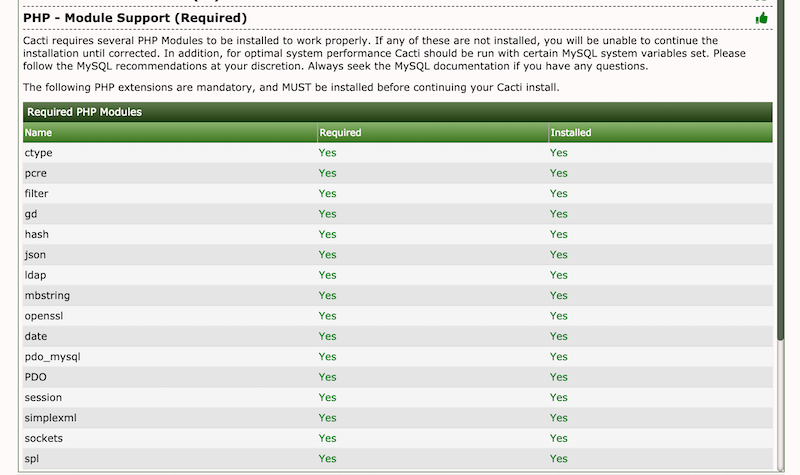The height and width of the screenshot is (475, 800).
Task: Select the mbstring module row
Action: click(x=397, y=295)
